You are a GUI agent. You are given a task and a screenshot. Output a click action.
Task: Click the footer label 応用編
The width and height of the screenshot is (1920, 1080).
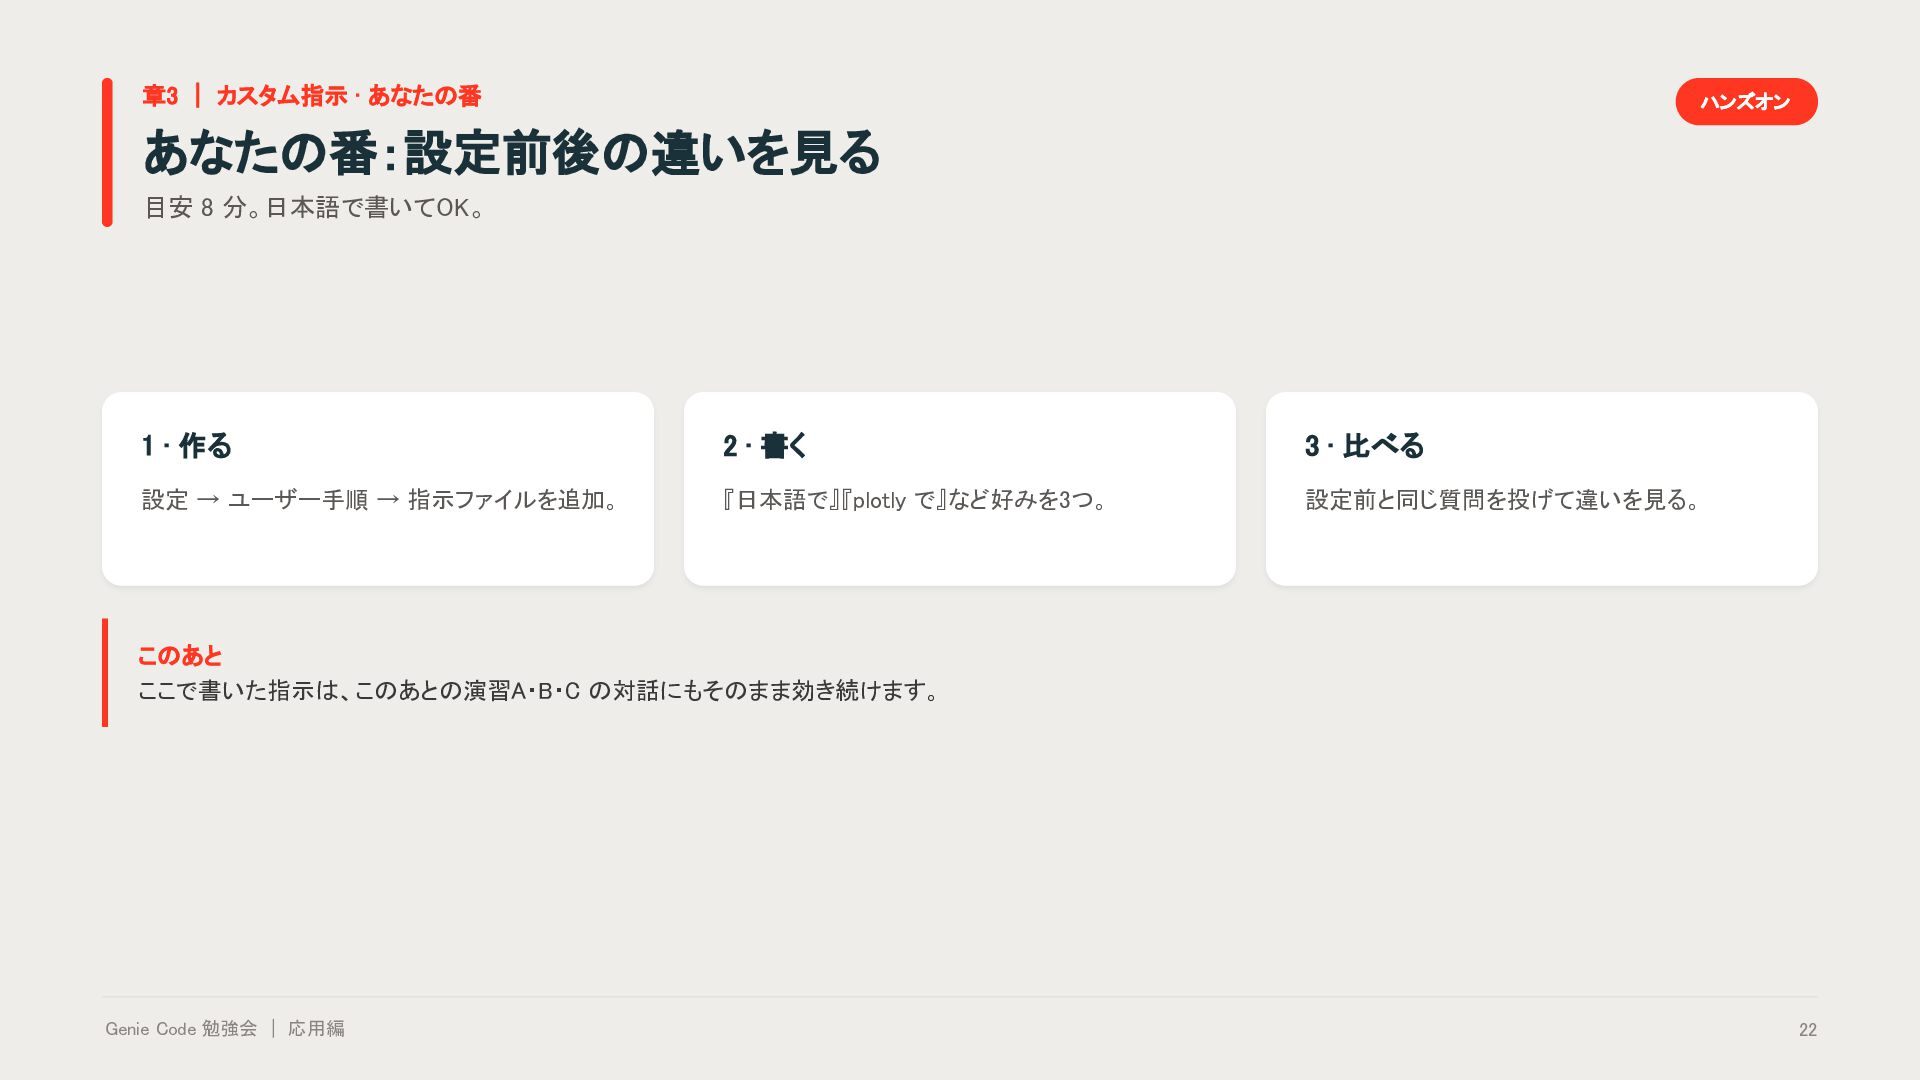316,1028
